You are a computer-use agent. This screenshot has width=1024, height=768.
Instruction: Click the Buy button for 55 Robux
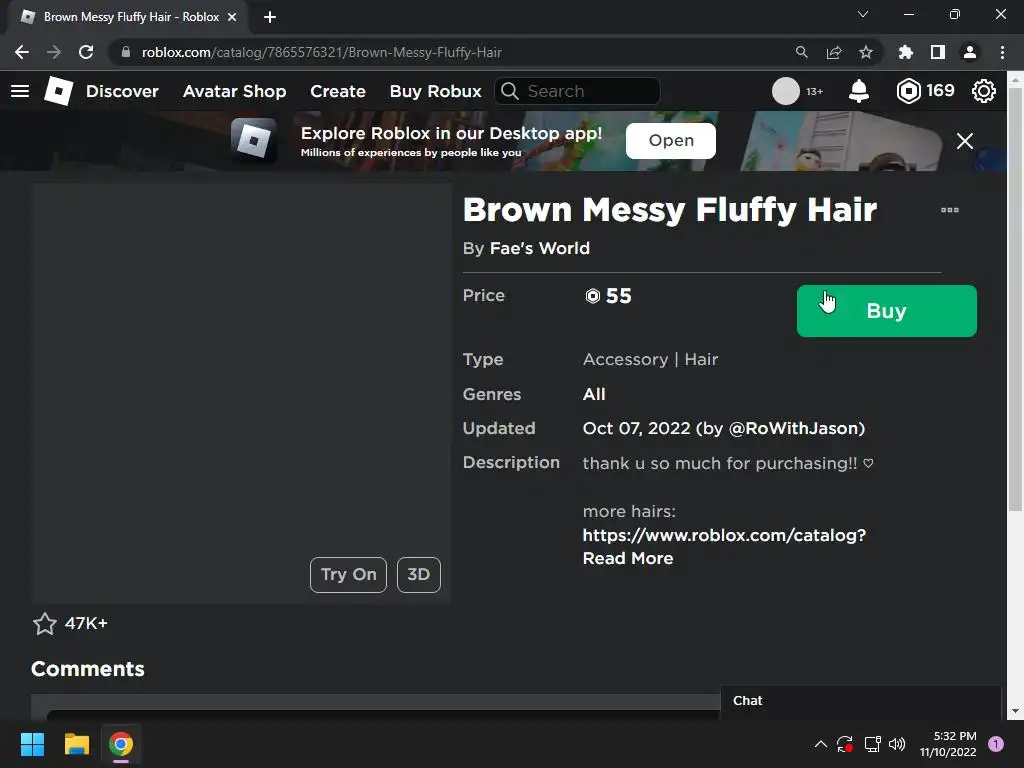click(886, 311)
